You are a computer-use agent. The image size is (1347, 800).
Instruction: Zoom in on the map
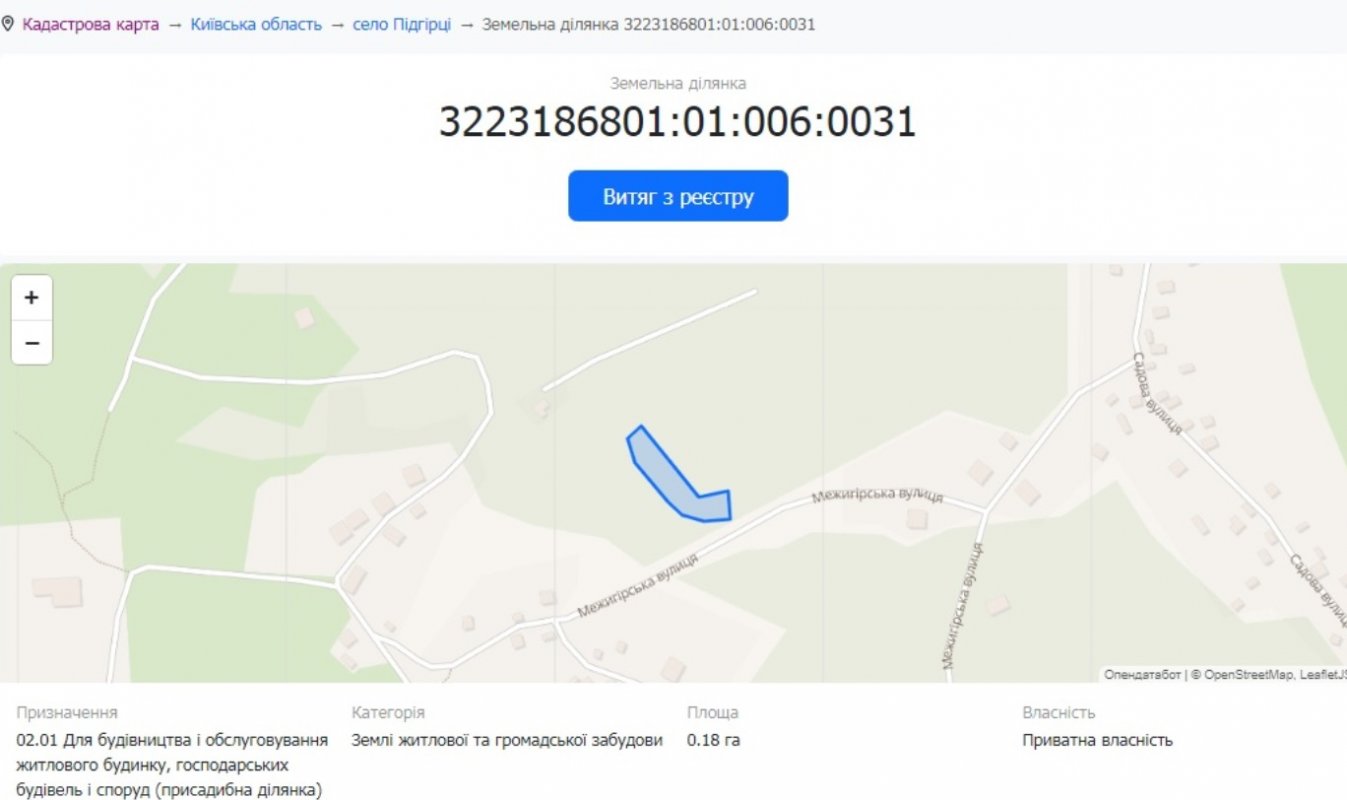pyautogui.click(x=32, y=298)
